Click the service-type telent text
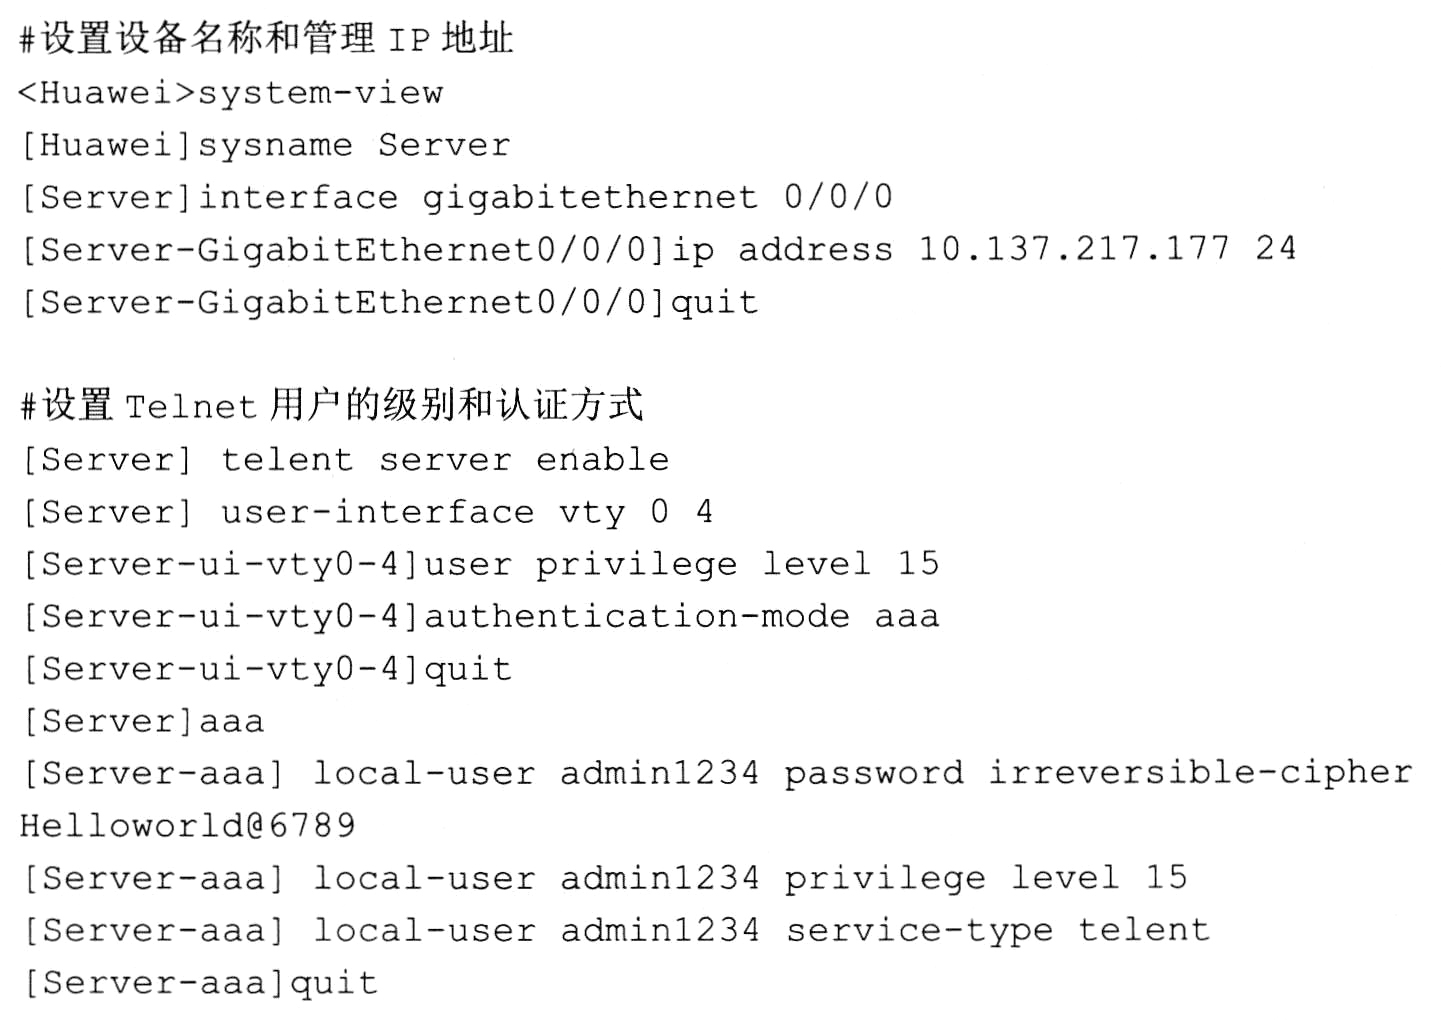Viewport: 1441px width, 1020px height. pyautogui.click(x=997, y=930)
